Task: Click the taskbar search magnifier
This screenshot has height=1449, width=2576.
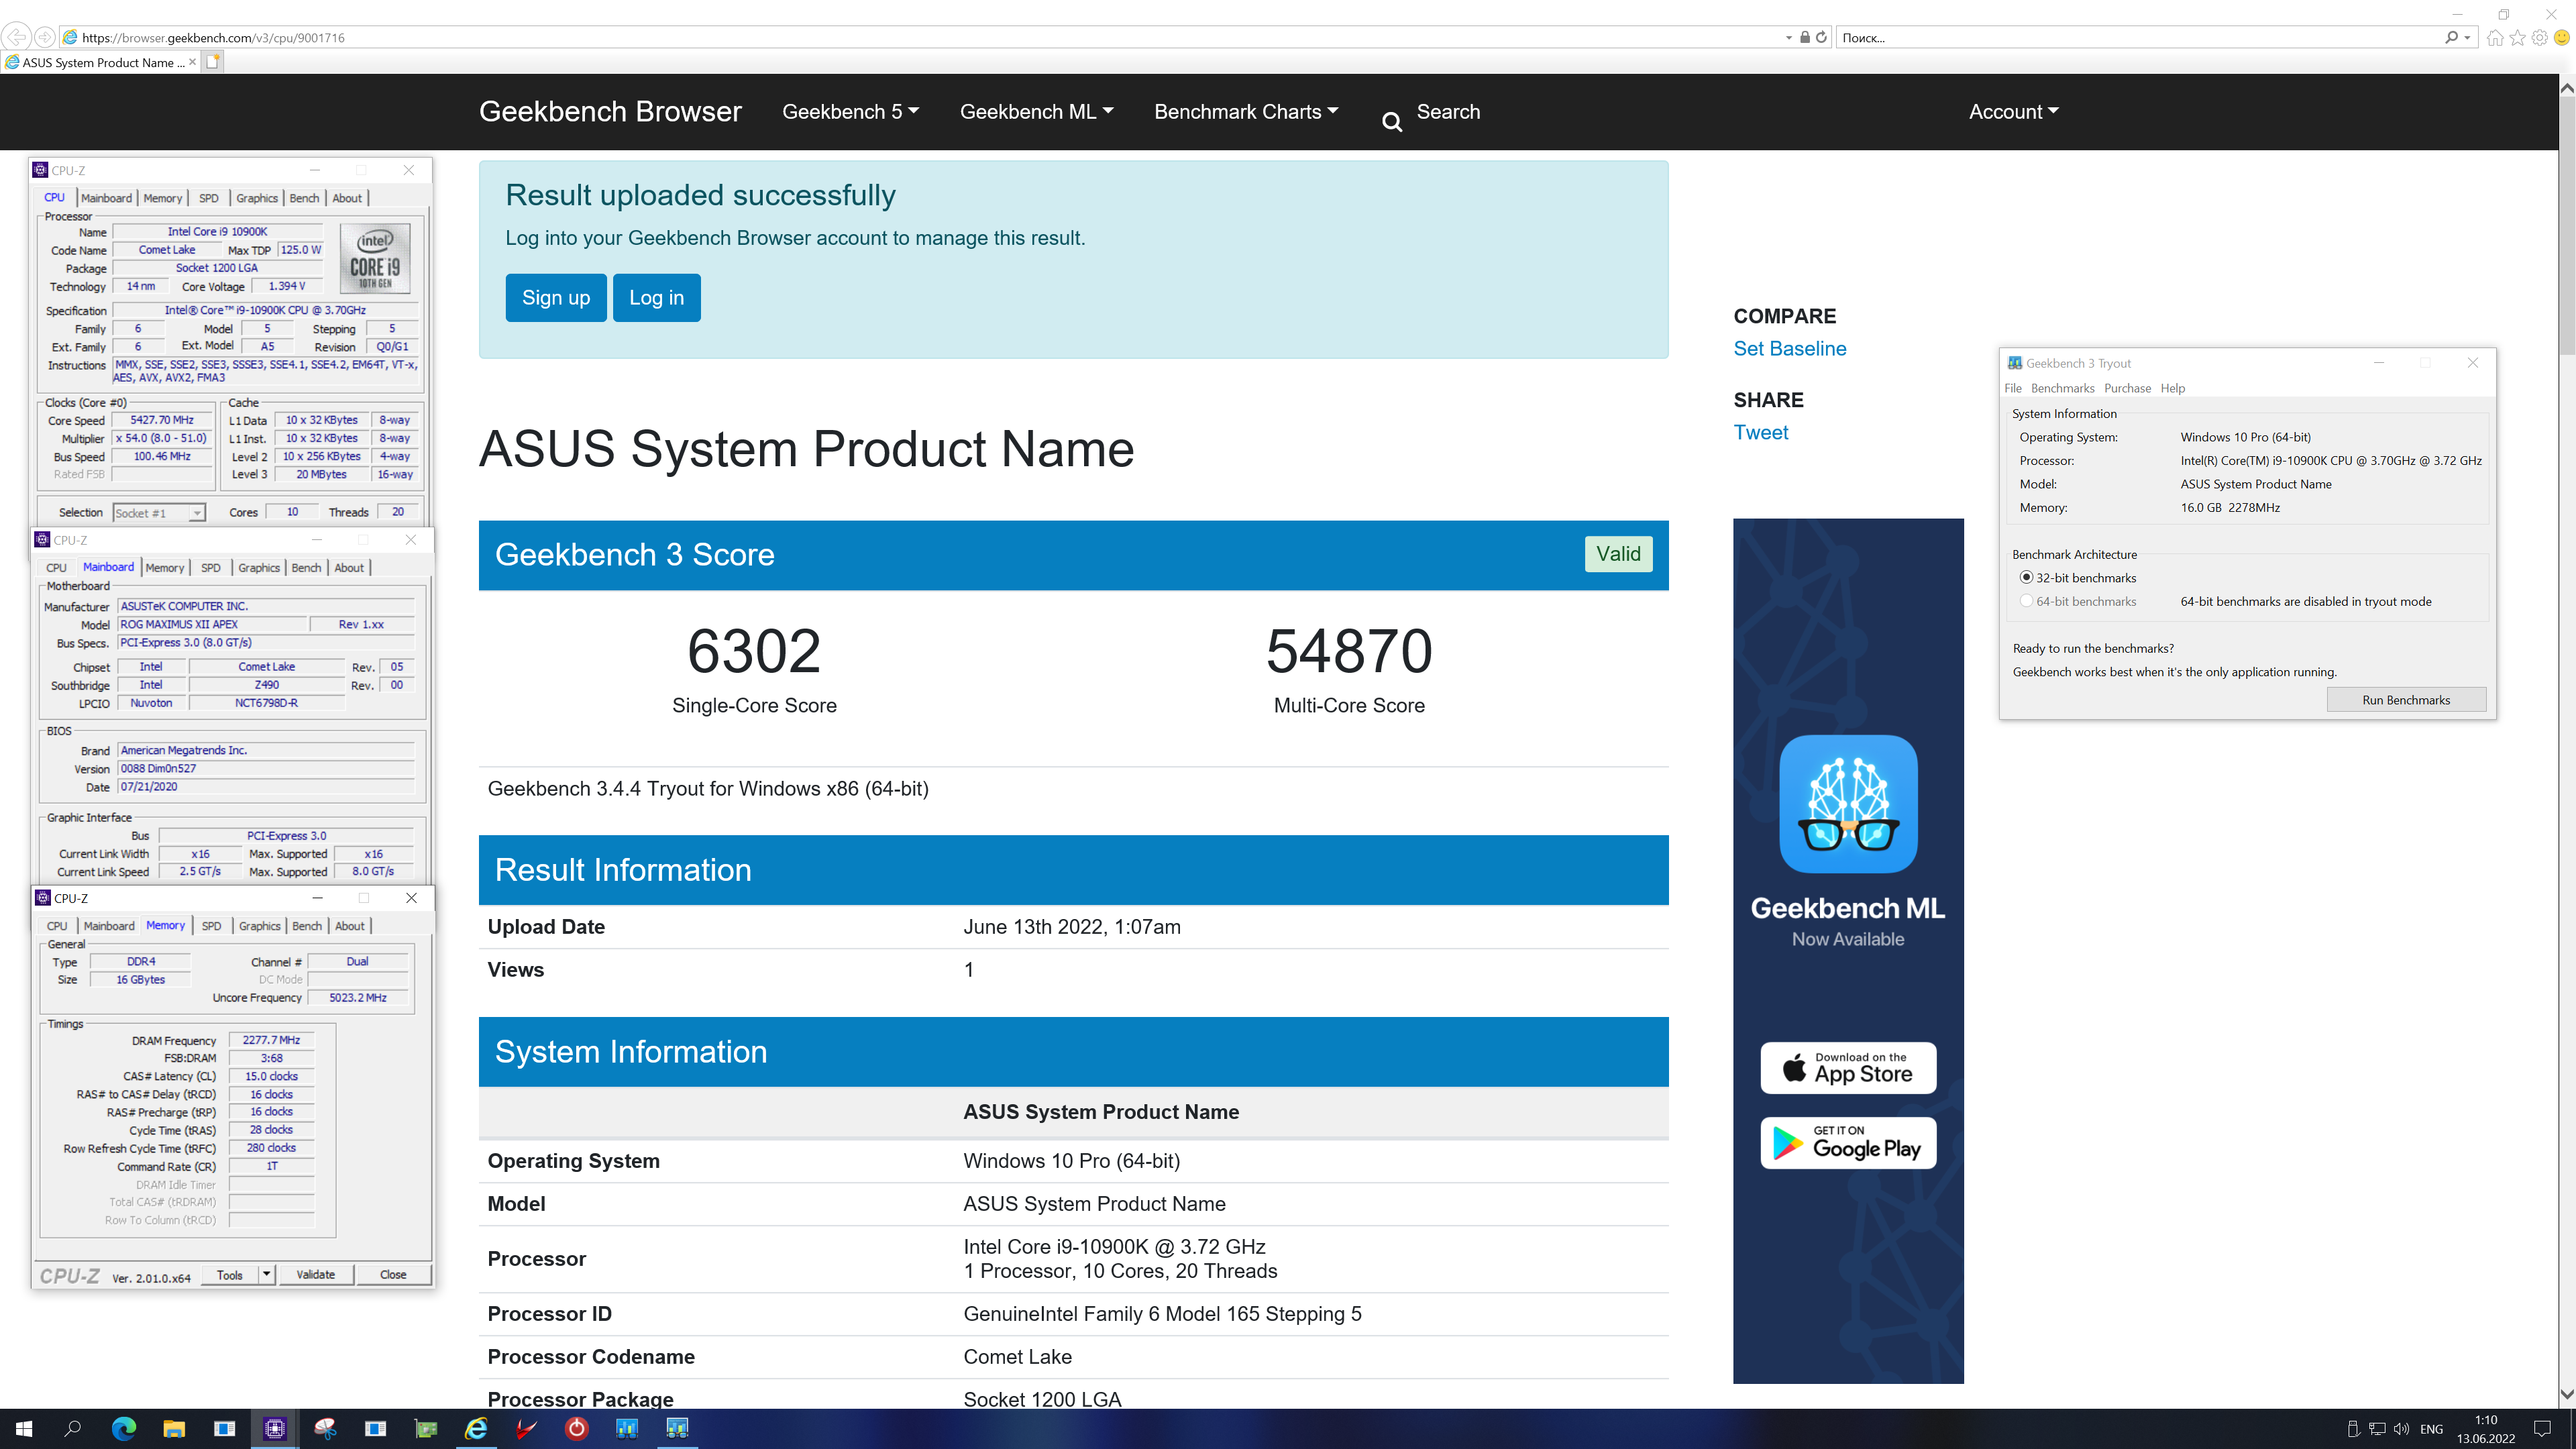Action: [73, 1429]
